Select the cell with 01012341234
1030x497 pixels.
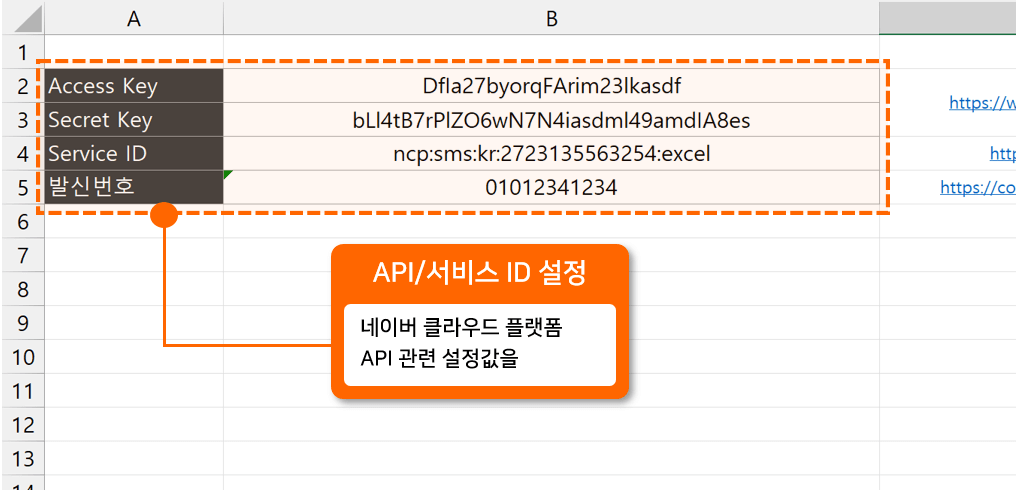551,188
